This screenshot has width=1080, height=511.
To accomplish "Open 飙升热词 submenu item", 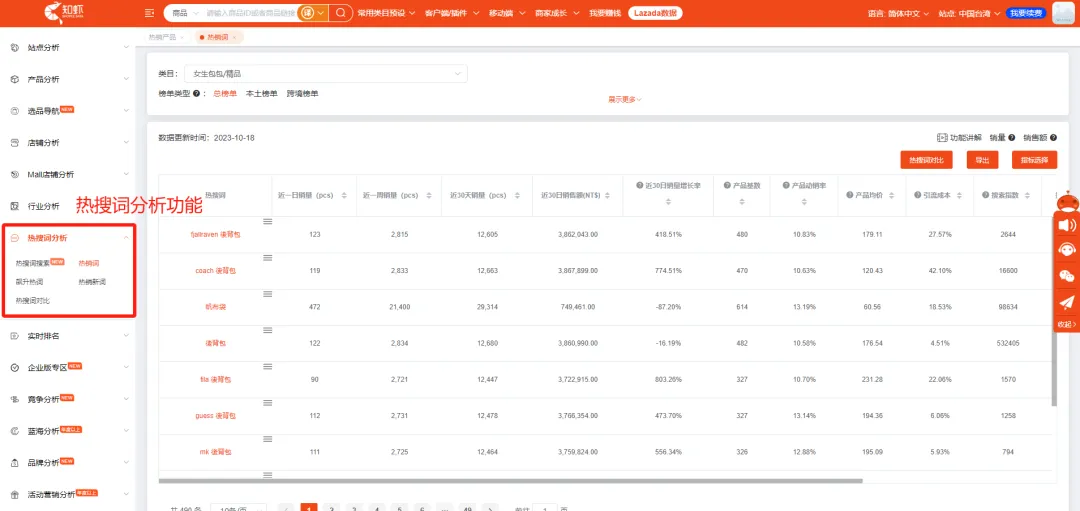I will click(x=30, y=282).
